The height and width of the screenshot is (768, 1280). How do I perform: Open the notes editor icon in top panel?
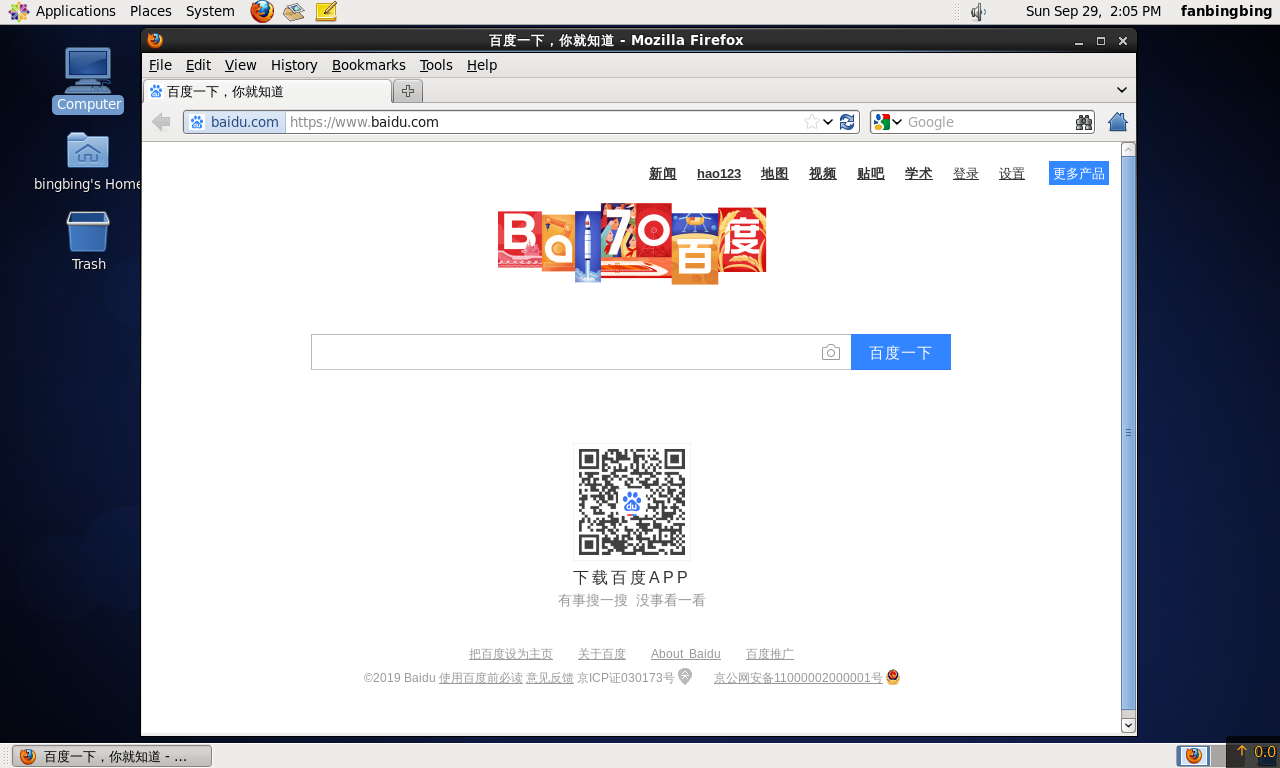pyautogui.click(x=326, y=11)
